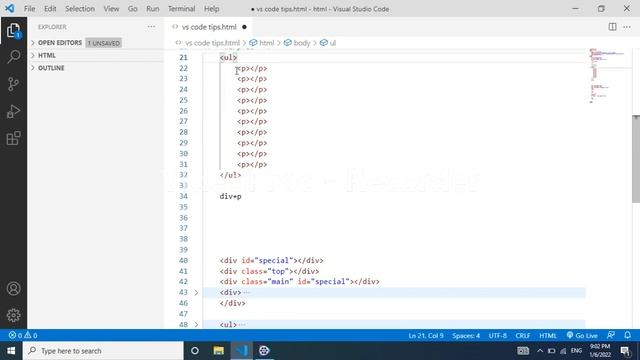Click the closing </ul> tag on line 32
This screenshot has width=640, height=360.
pos(231,175)
